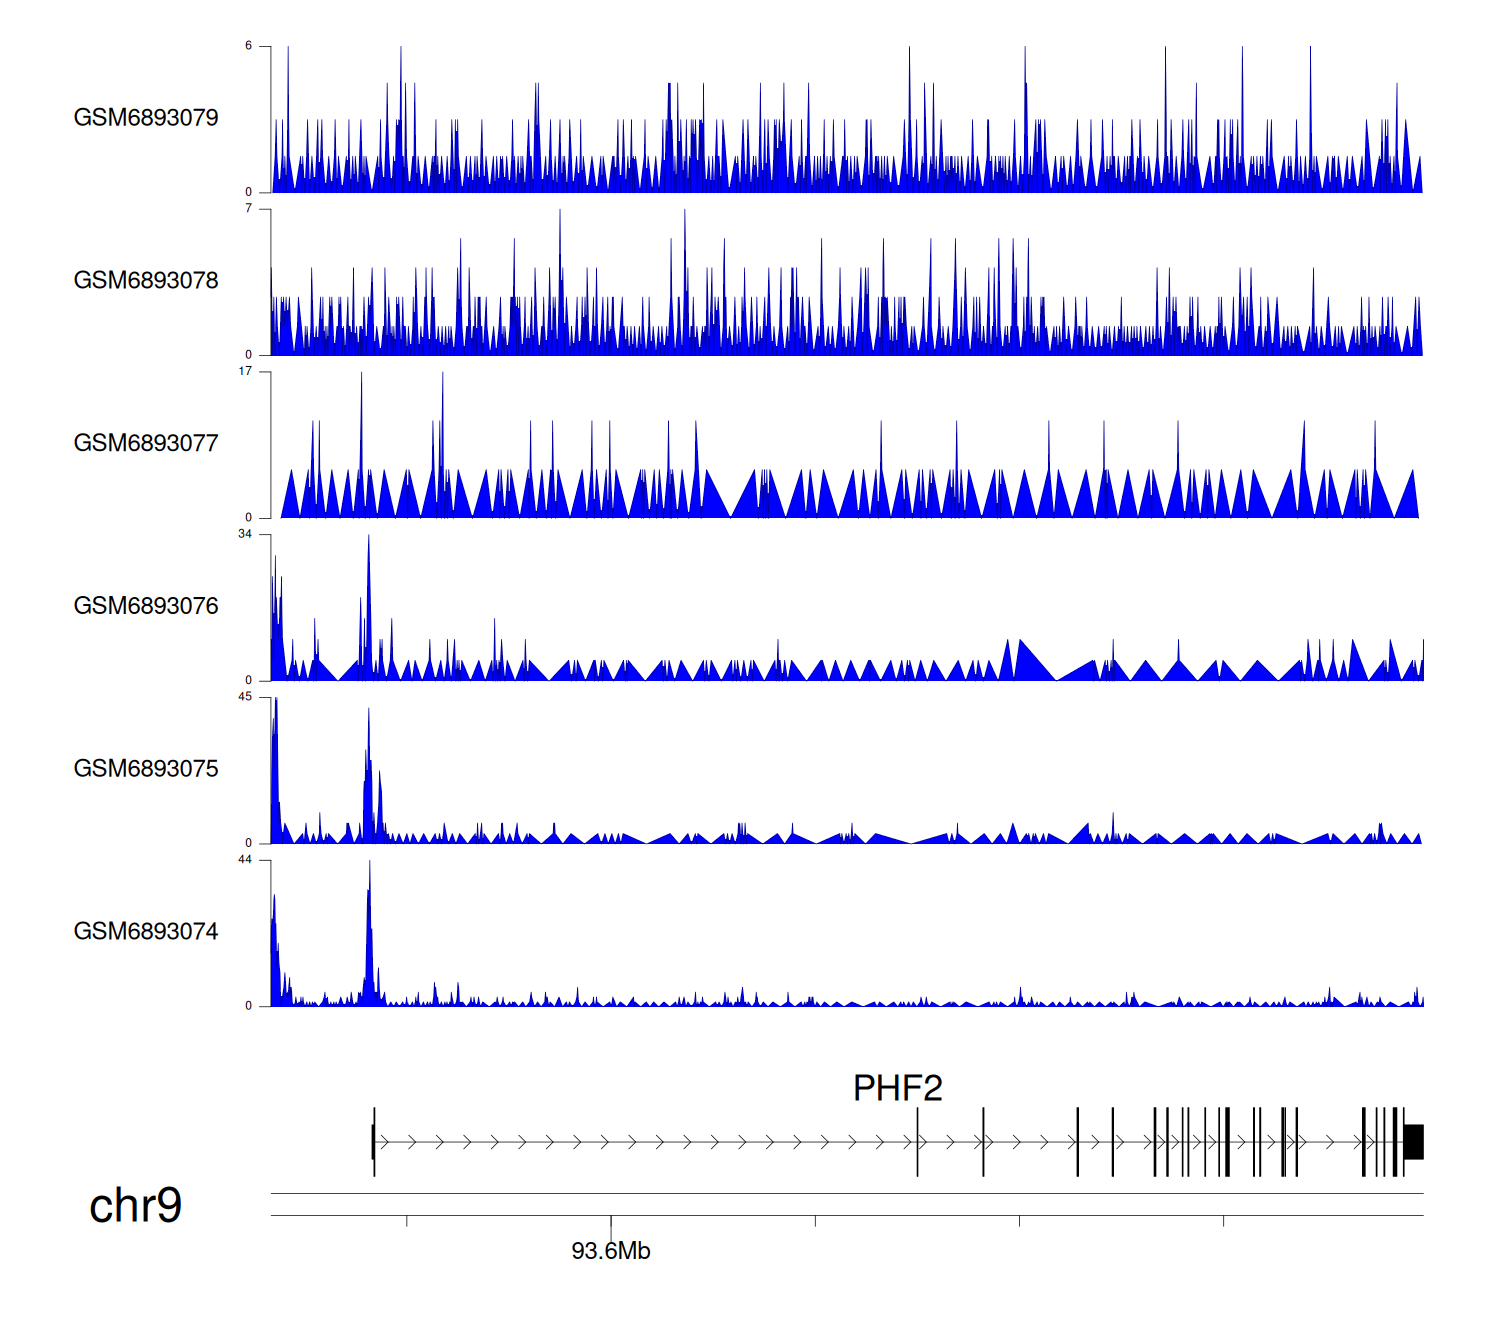Image resolution: width=1500 pixels, height=1320 pixels.
Task: Click y-axis maximum value 7
Action: (248, 209)
